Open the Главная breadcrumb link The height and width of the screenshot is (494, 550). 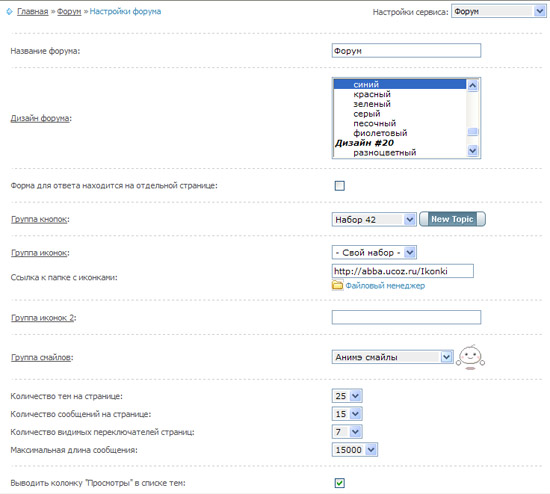tap(33, 12)
